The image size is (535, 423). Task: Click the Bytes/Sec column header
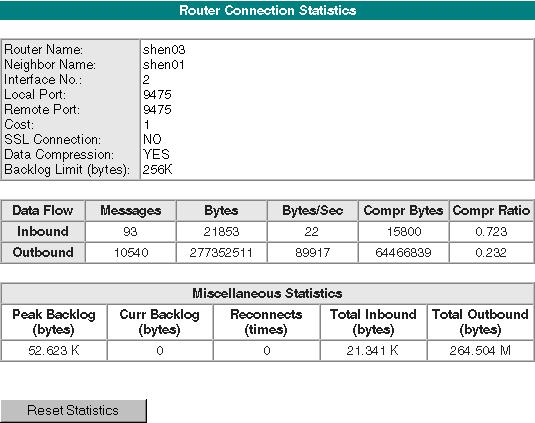[313, 210]
